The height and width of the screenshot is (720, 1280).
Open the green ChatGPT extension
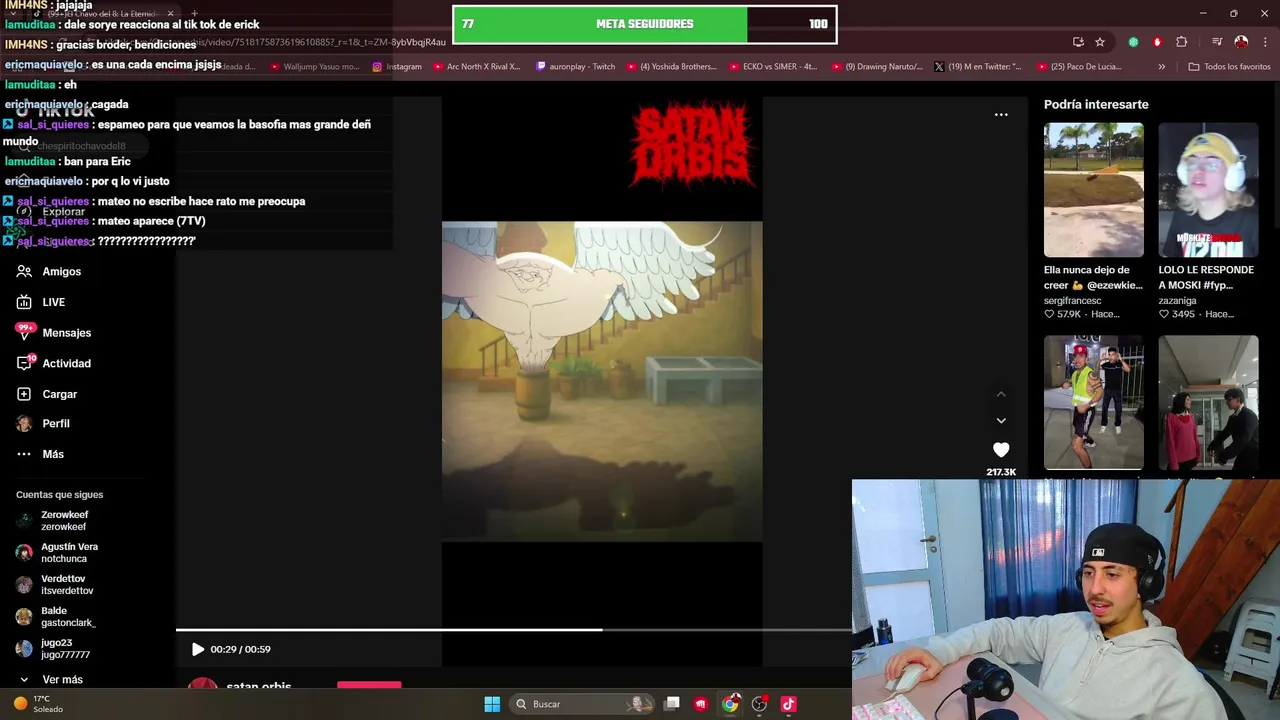click(1133, 42)
